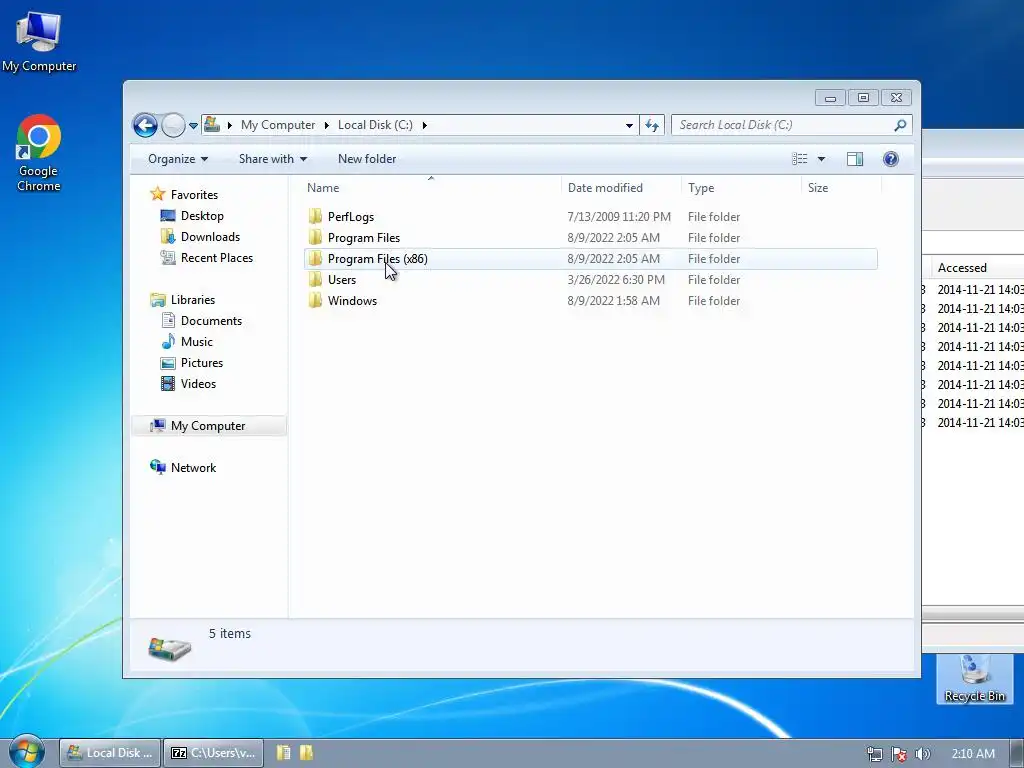This screenshot has height=768, width=1024.
Task: Refresh the folder with the refresh icon
Action: (652, 125)
